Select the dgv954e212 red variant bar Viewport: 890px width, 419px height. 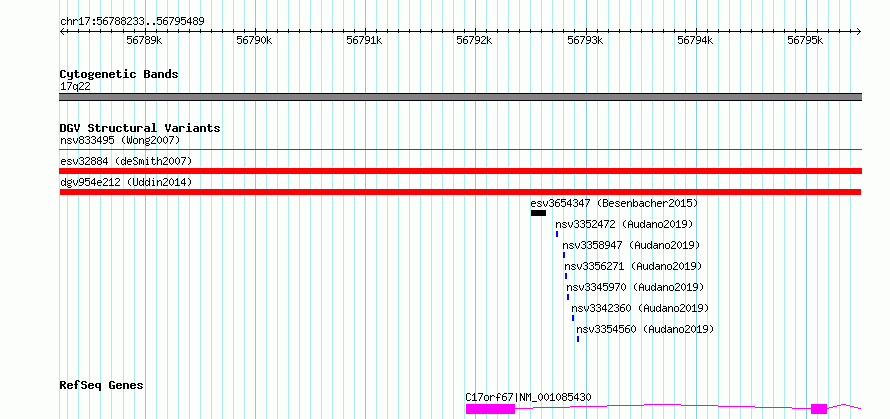[x=460, y=192]
